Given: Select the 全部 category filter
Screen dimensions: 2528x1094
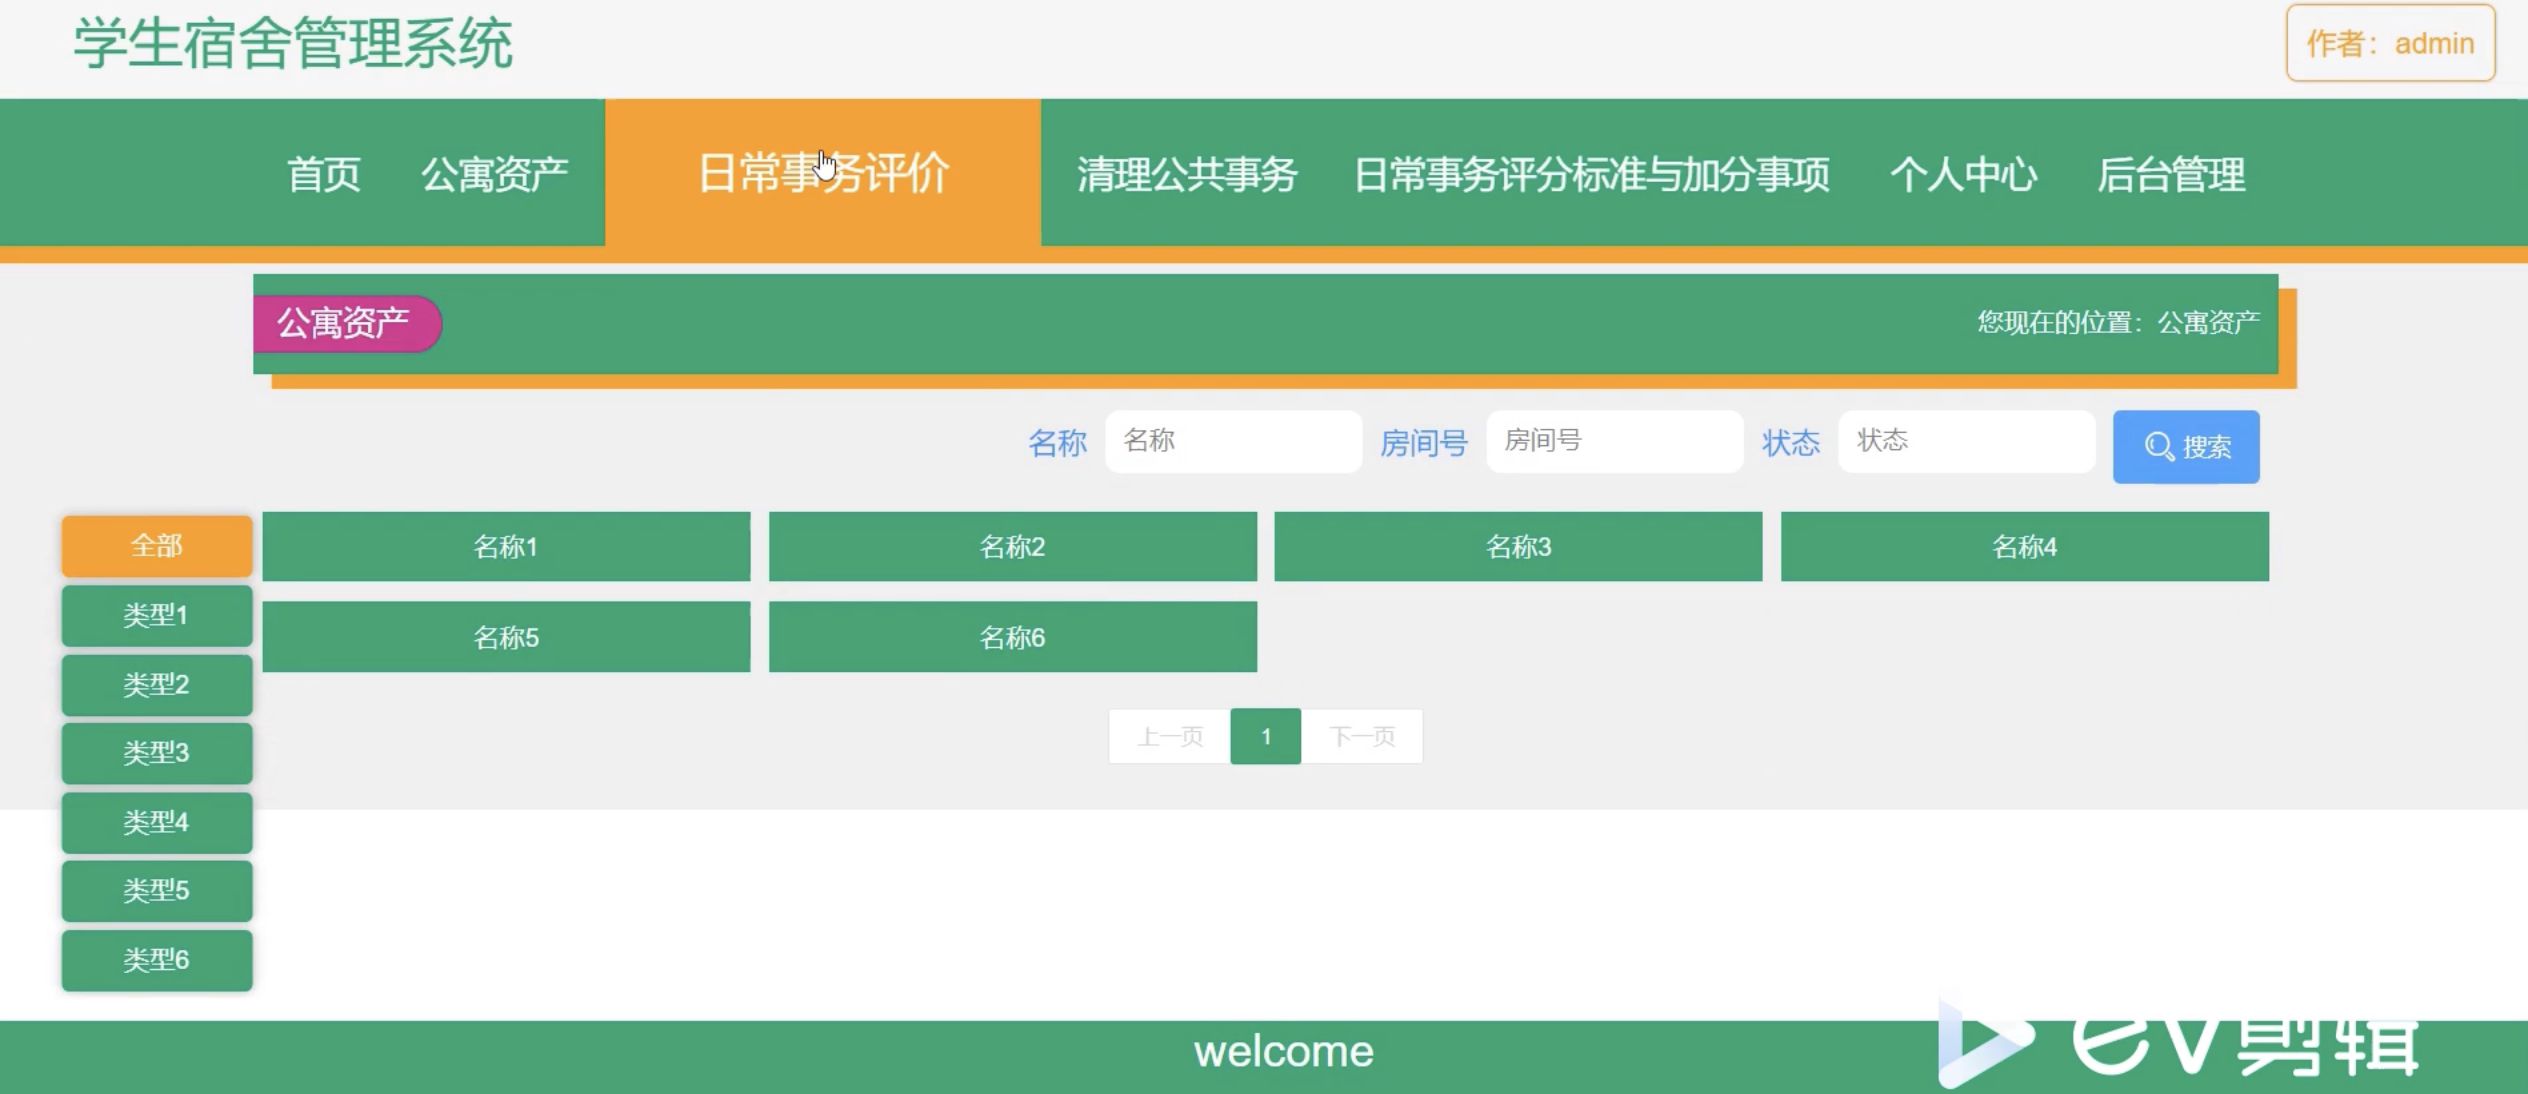Looking at the screenshot, I should tap(157, 546).
